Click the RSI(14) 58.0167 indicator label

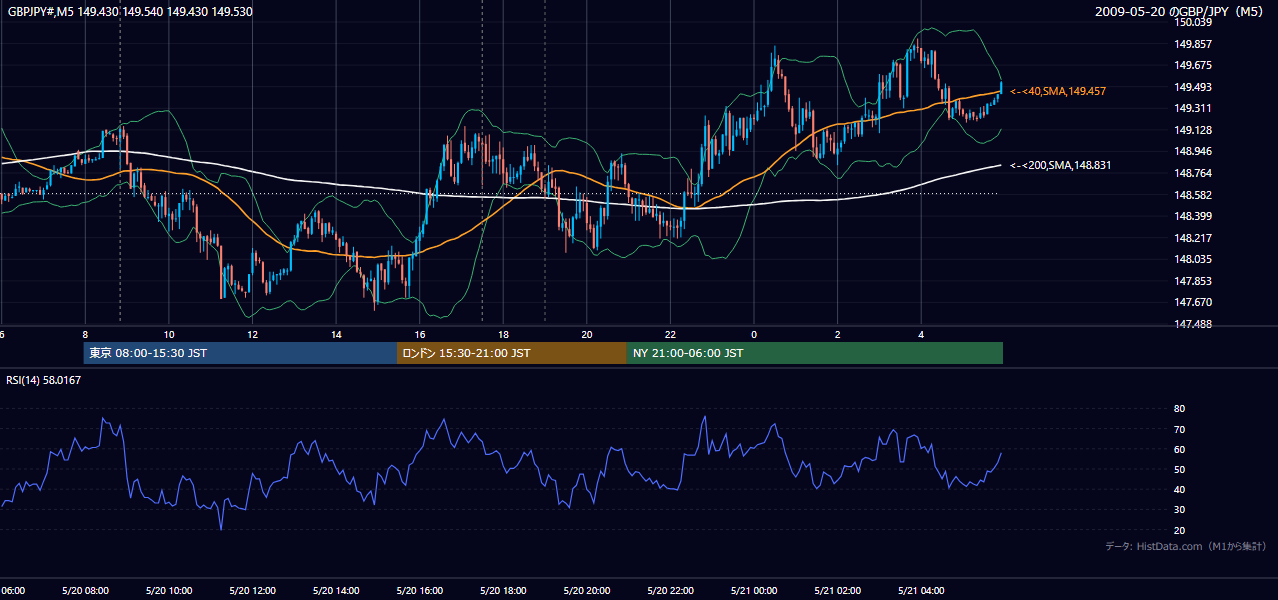[x=44, y=380]
